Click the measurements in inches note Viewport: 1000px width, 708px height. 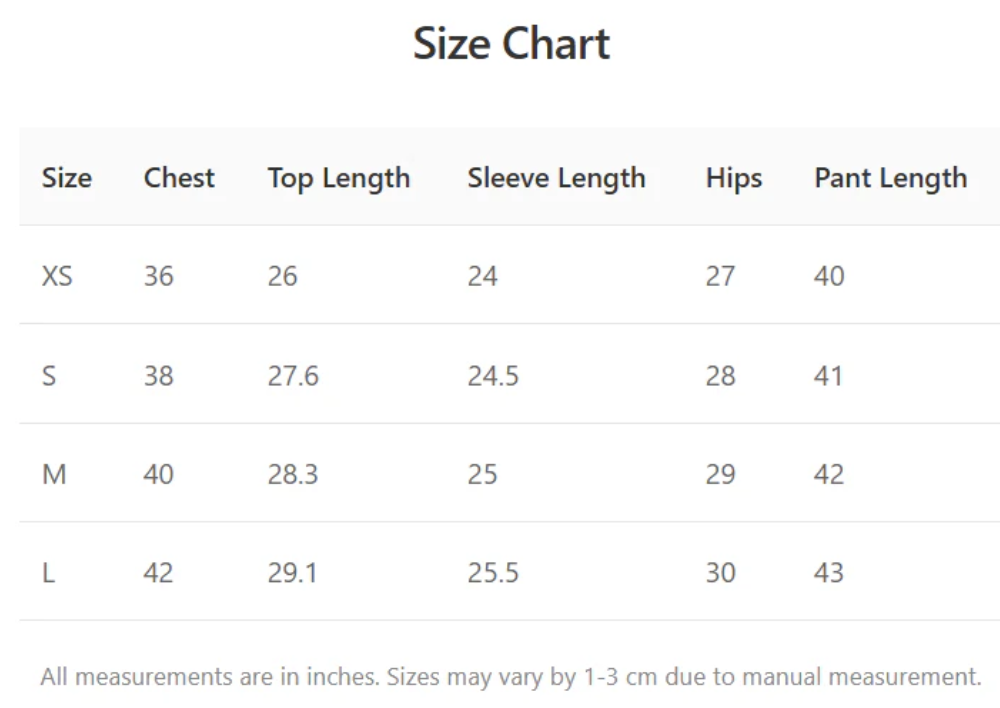pos(510,677)
